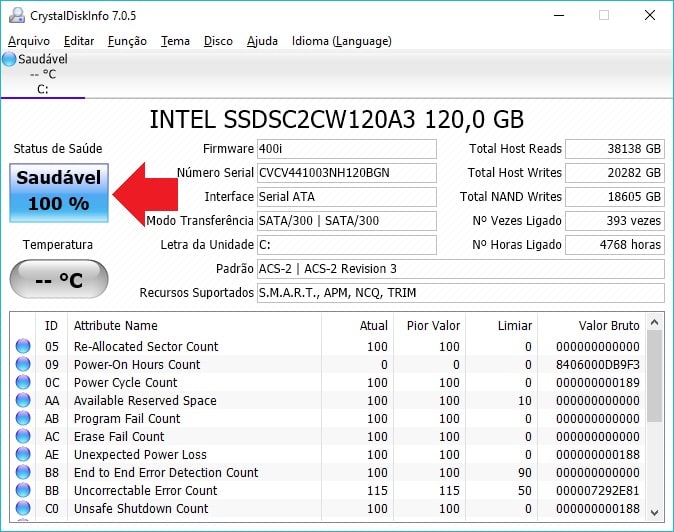Click status orb for Re-Allocated Sector Count
The height and width of the screenshot is (532, 674).
click(x=23, y=346)
